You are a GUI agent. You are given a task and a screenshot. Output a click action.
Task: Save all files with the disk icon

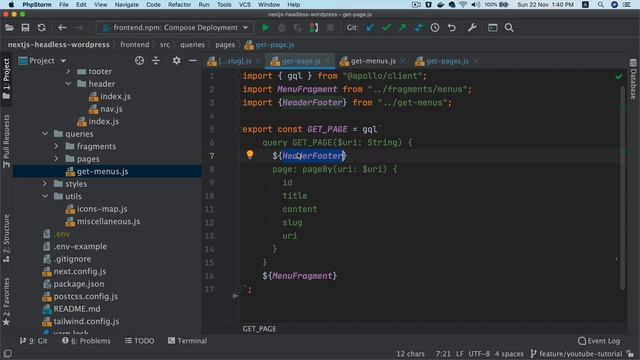tap(25, 28)
